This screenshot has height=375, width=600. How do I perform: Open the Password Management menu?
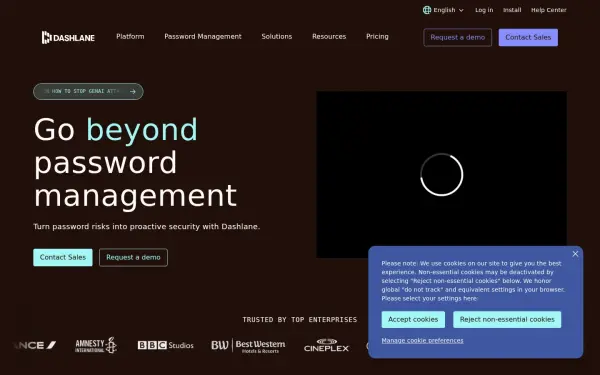pos(203,36)
